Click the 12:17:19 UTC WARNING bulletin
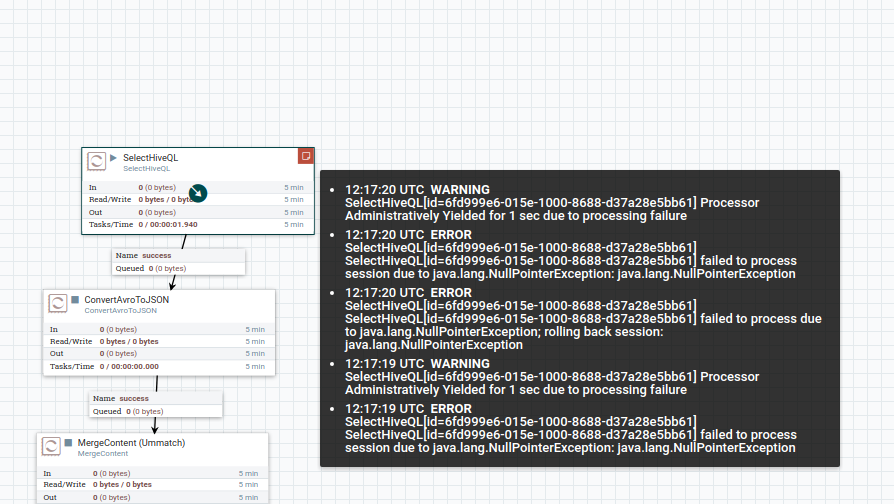894x504 pixels. click(x=552, y=377)
